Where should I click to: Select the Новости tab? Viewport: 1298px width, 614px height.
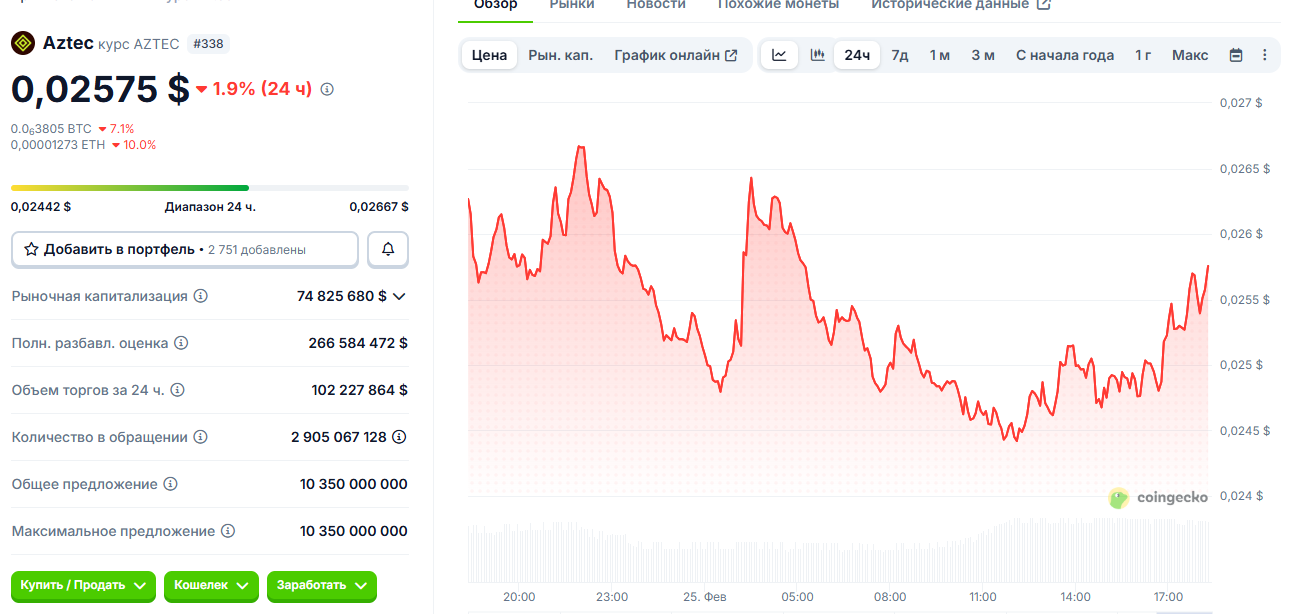coord(656,5)
